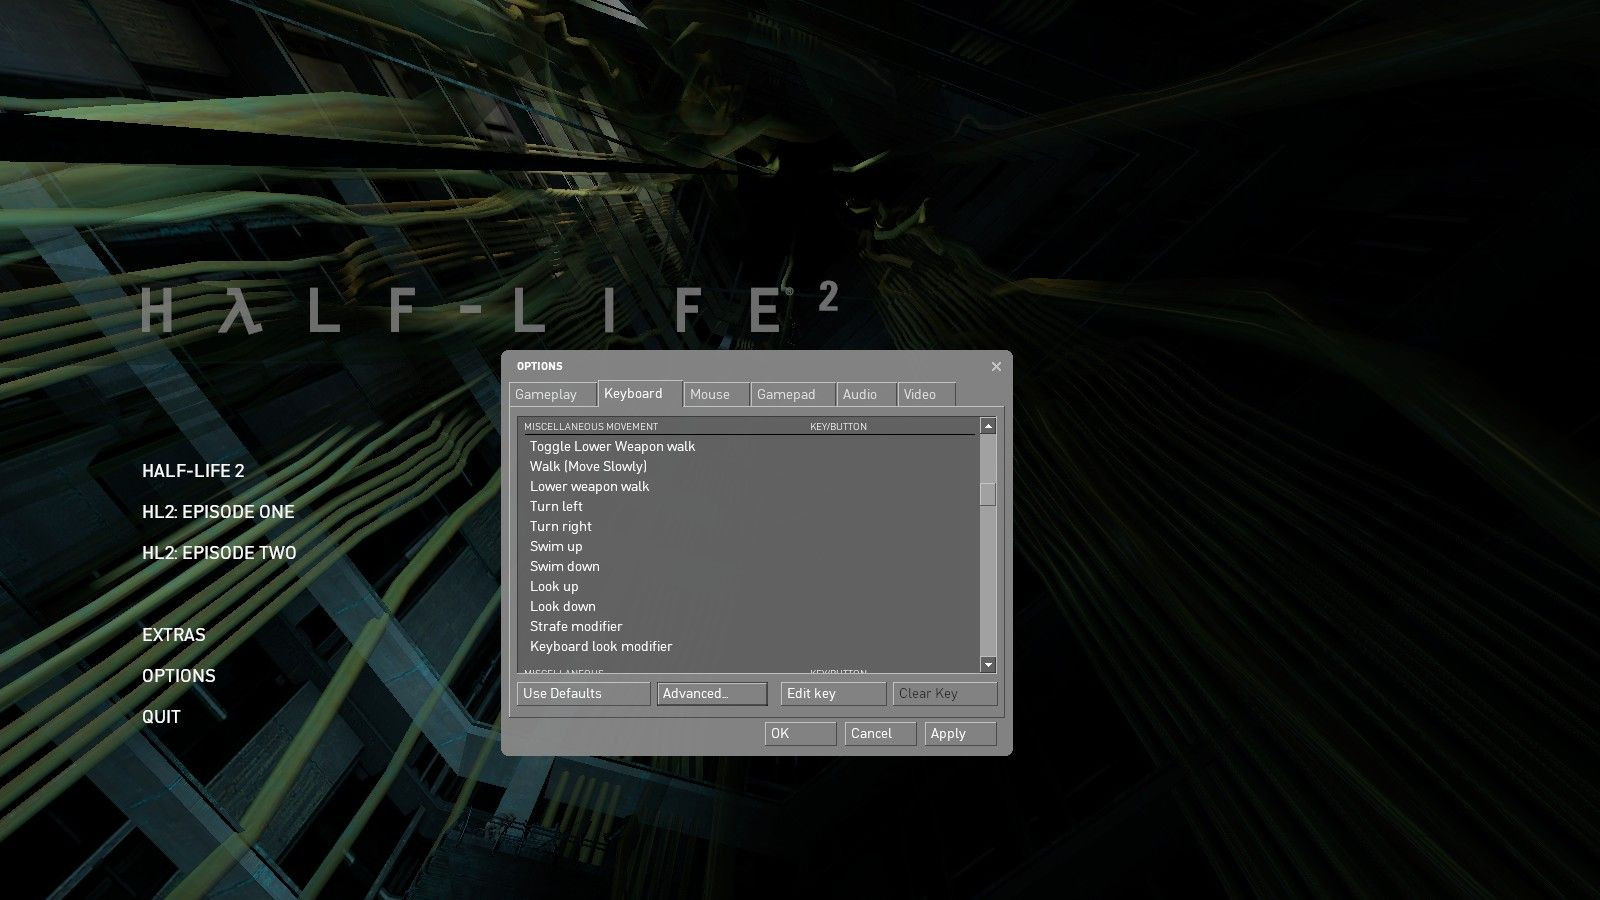This screenshot has width=1600, height=900.
Task: Select the 'Swim up' binding
Action: point(749,546)
